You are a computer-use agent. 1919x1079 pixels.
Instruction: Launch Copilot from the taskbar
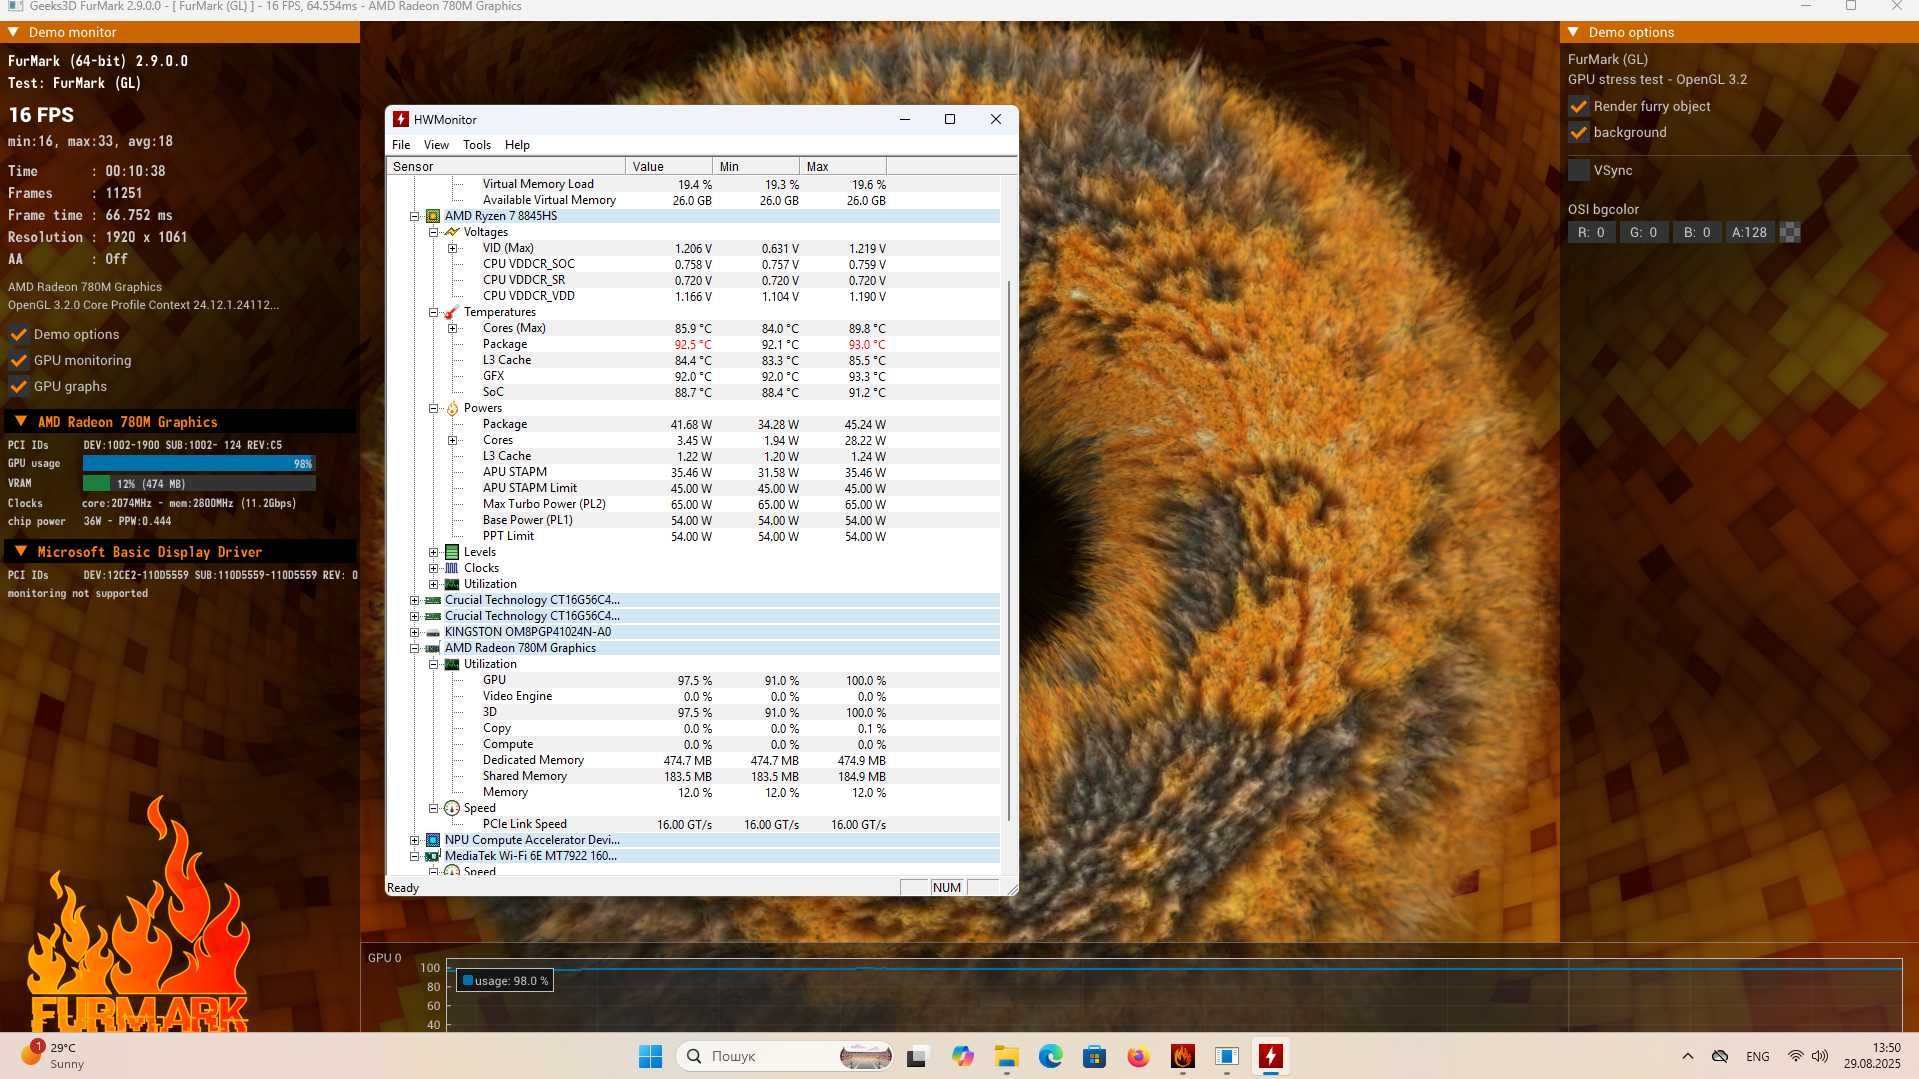tap(962, 1056)
